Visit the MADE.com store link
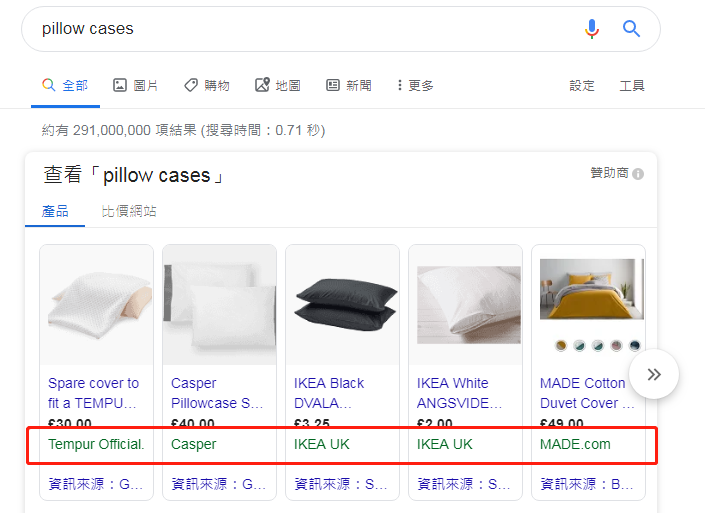Viewport: 705px width, 513px height. click(575, 444)
